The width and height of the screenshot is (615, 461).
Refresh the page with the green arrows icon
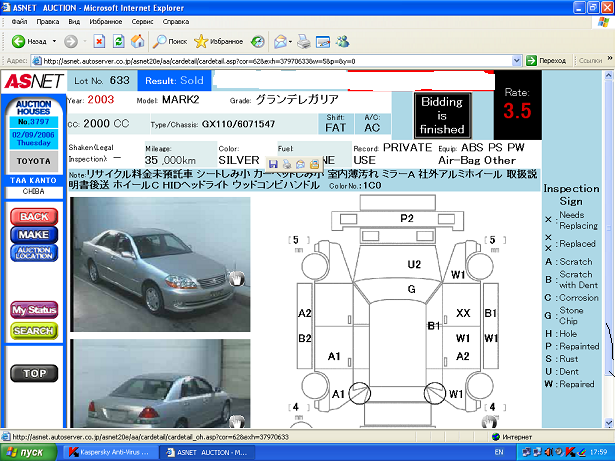[x=118, y=41]
